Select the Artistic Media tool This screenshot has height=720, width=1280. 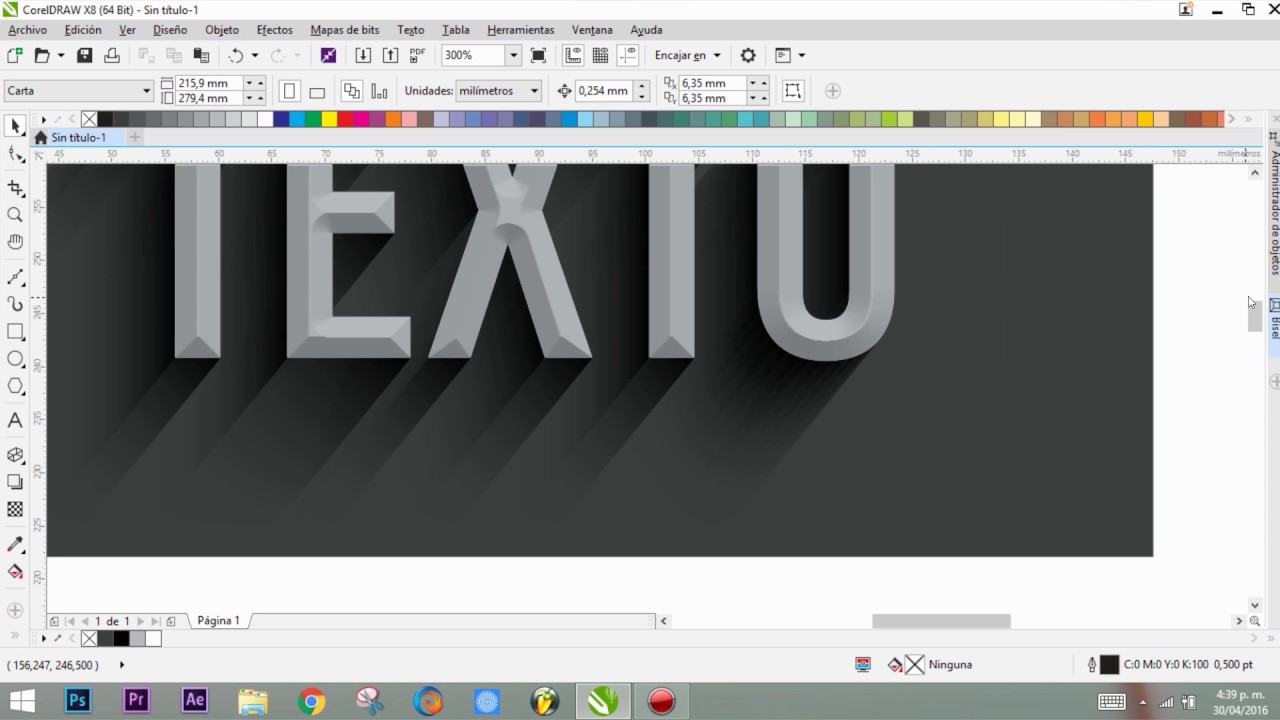tap(15, 304)
